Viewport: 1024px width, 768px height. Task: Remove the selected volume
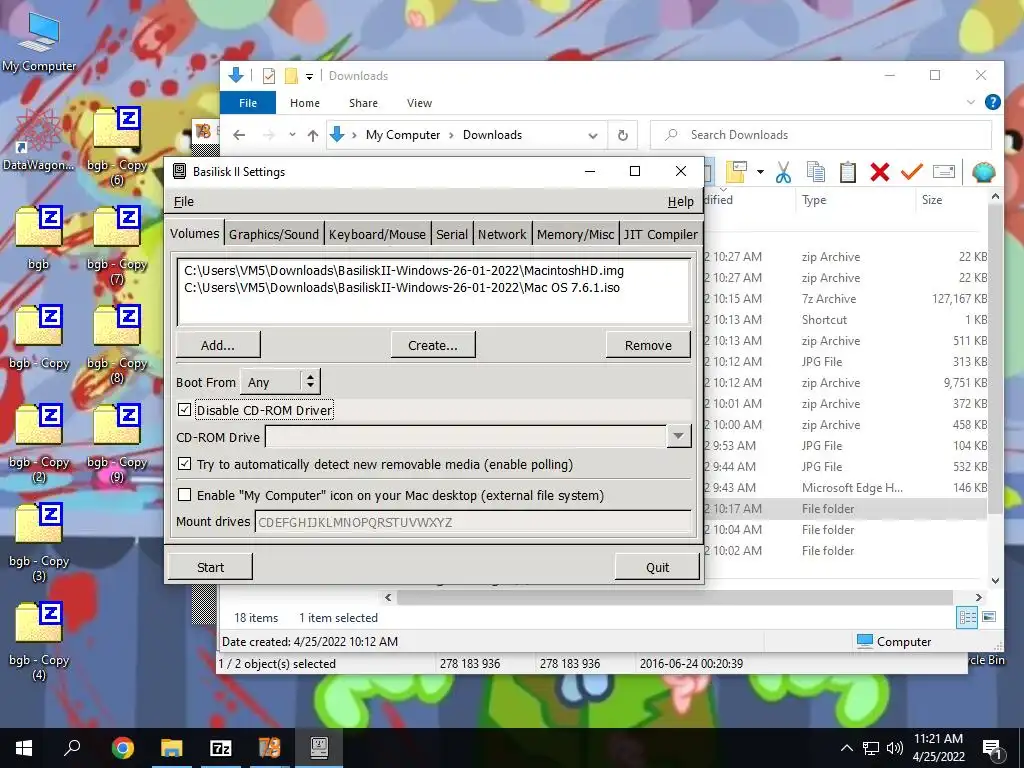pos(648,345)
